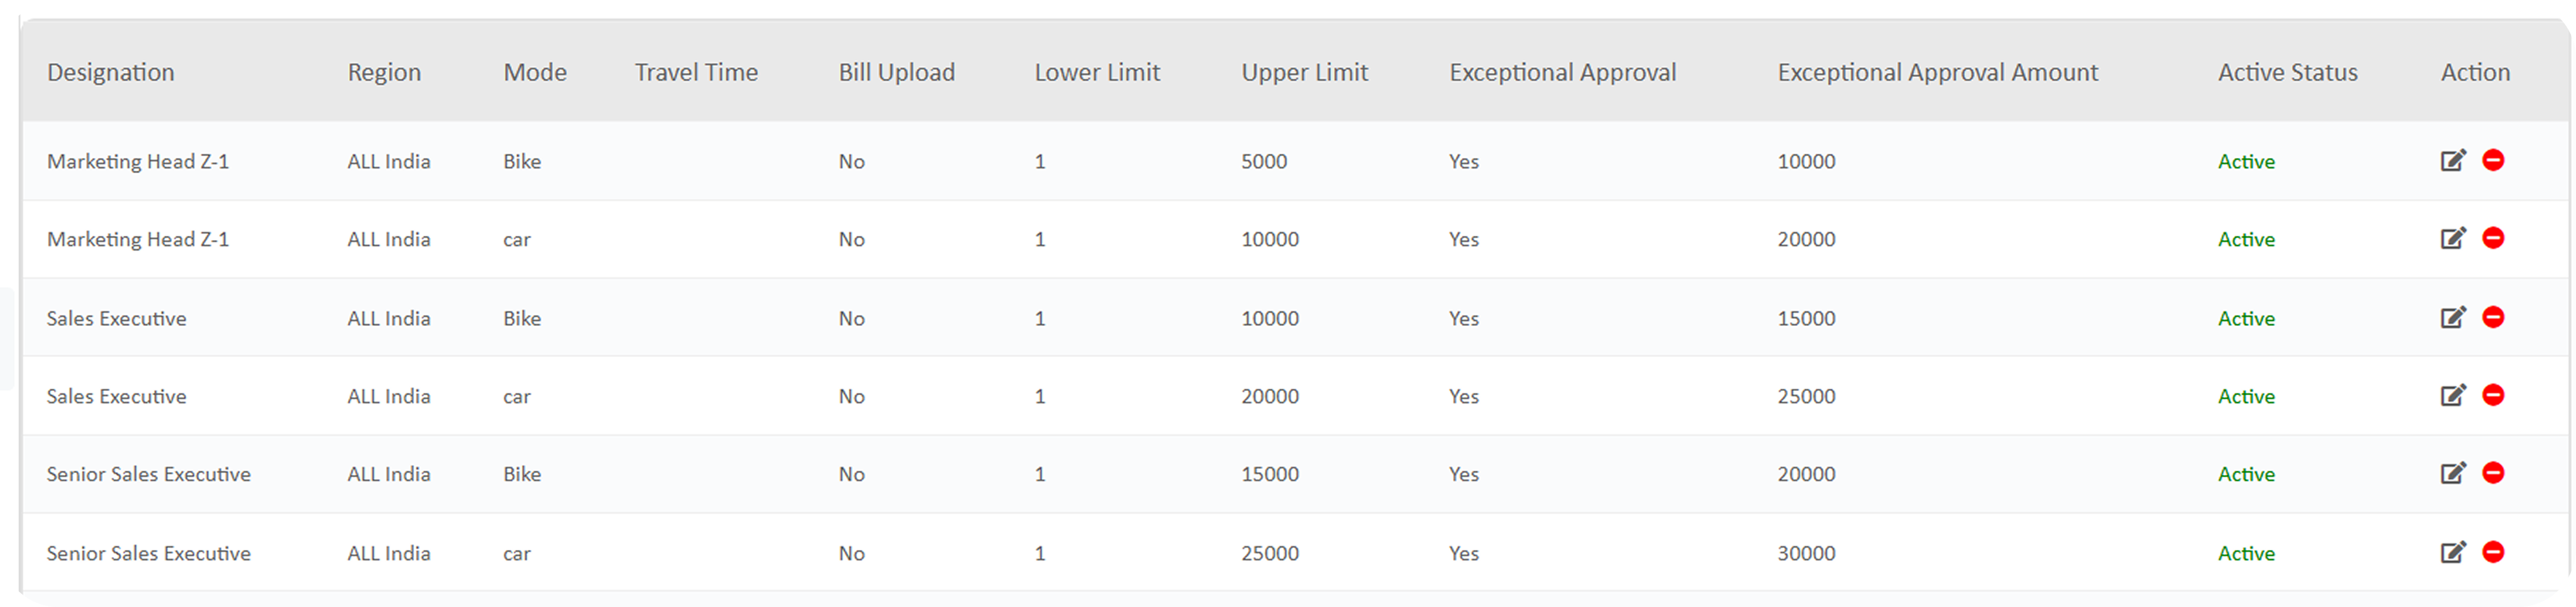Click the Upper Limit column header
2576x607 pixels.
click(x=1304, y=72)
